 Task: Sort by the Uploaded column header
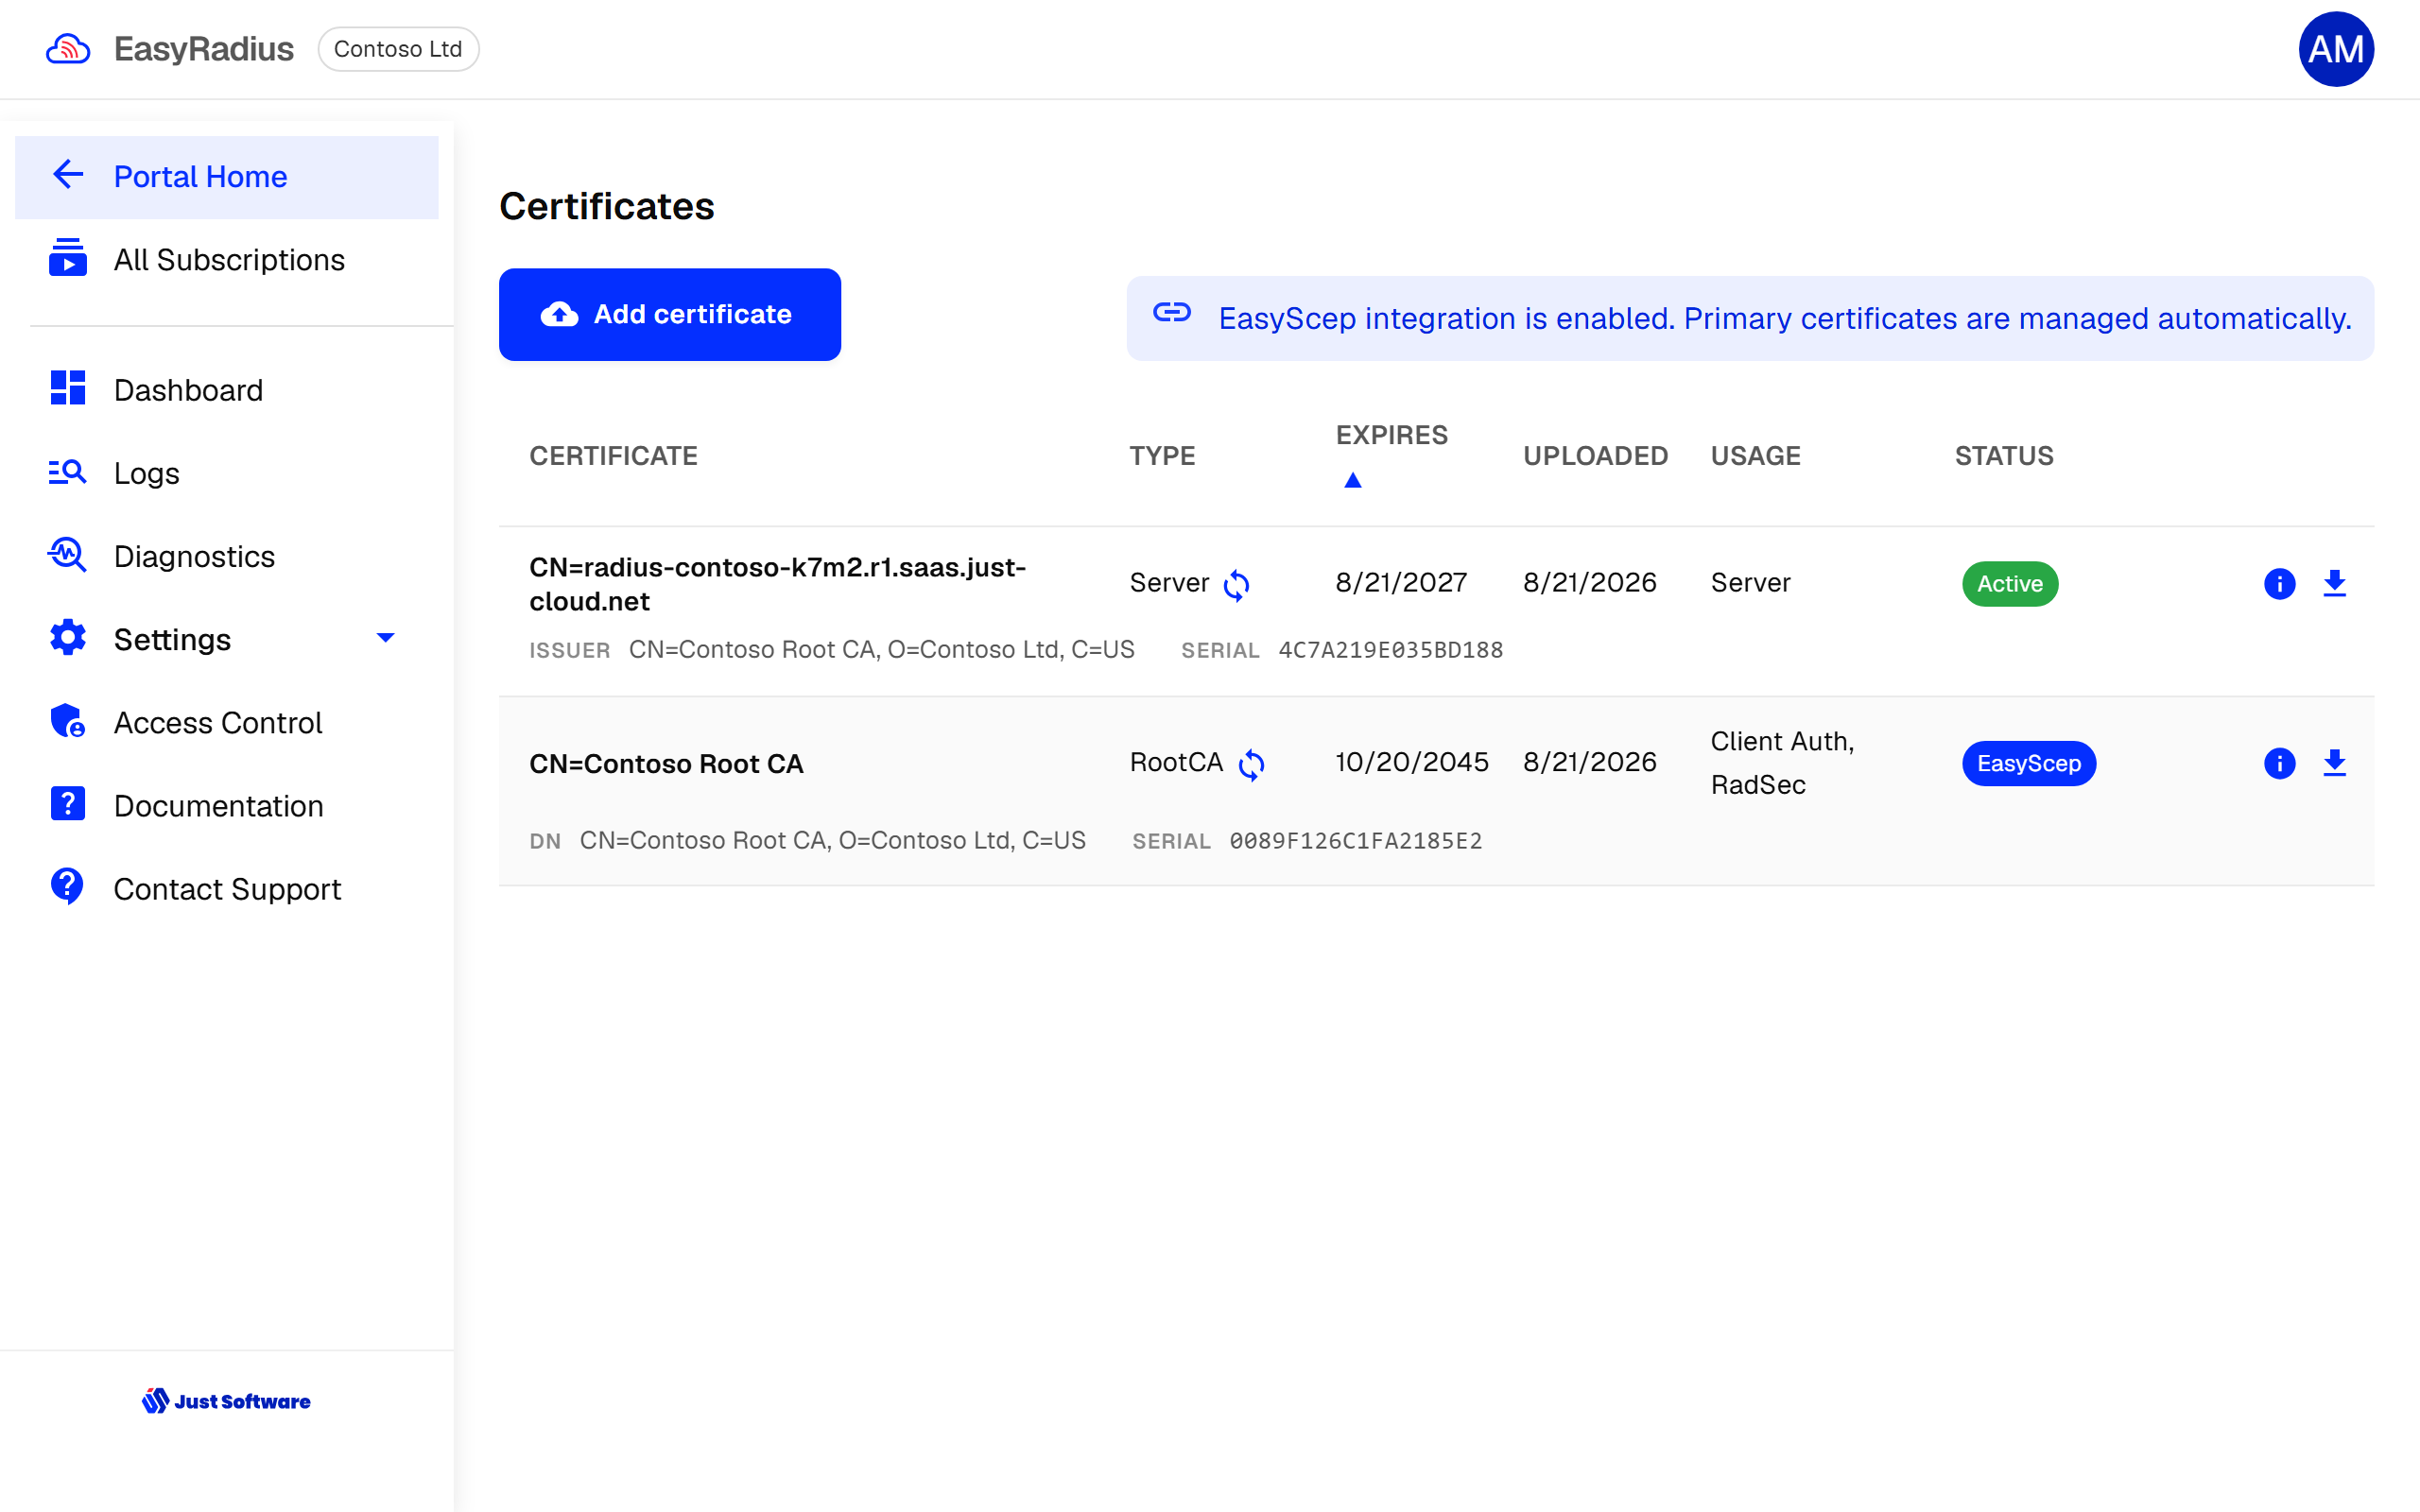point(1595,456)
